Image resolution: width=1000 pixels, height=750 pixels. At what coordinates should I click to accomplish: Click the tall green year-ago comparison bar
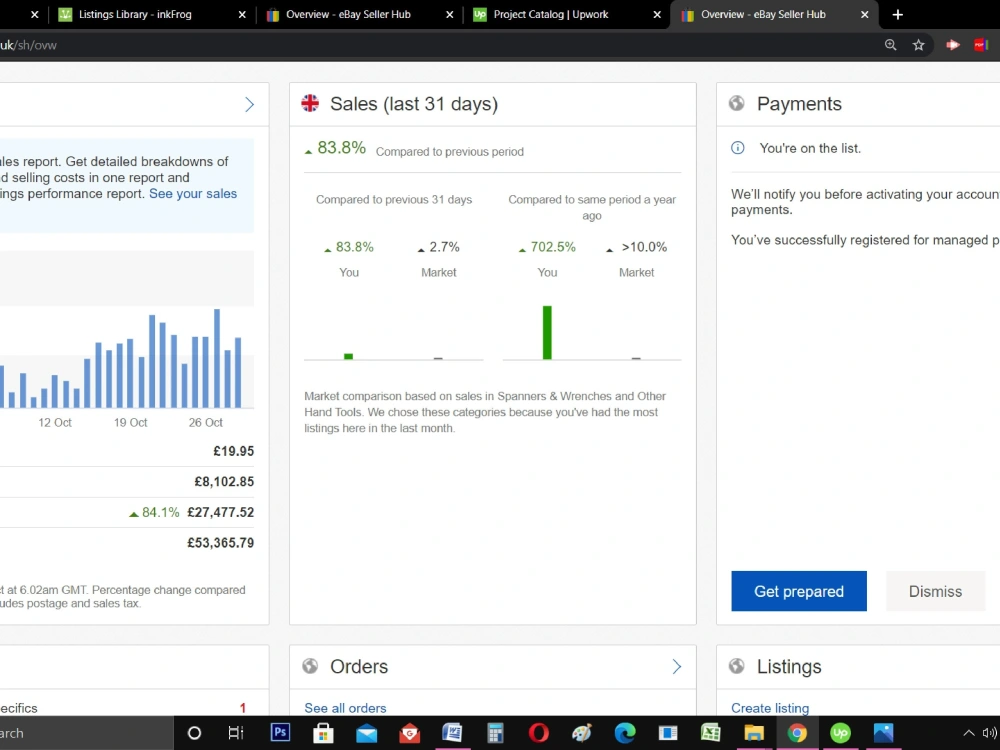pyautogui.click(x=547, y=332)
